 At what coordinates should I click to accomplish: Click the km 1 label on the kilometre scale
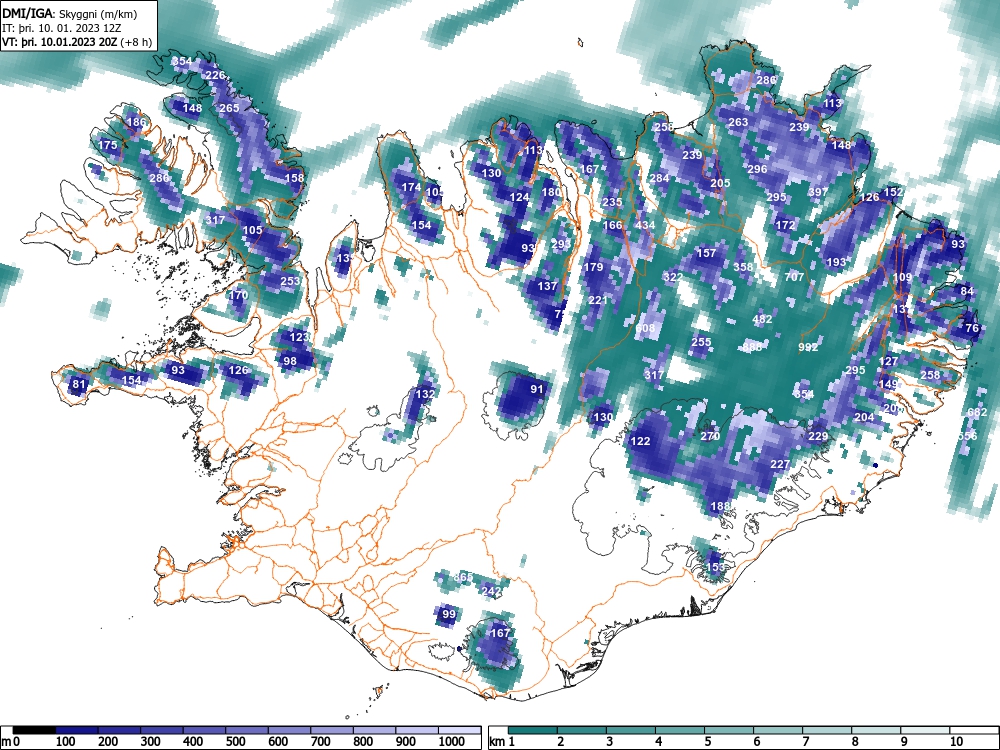(x=503, y=742)
